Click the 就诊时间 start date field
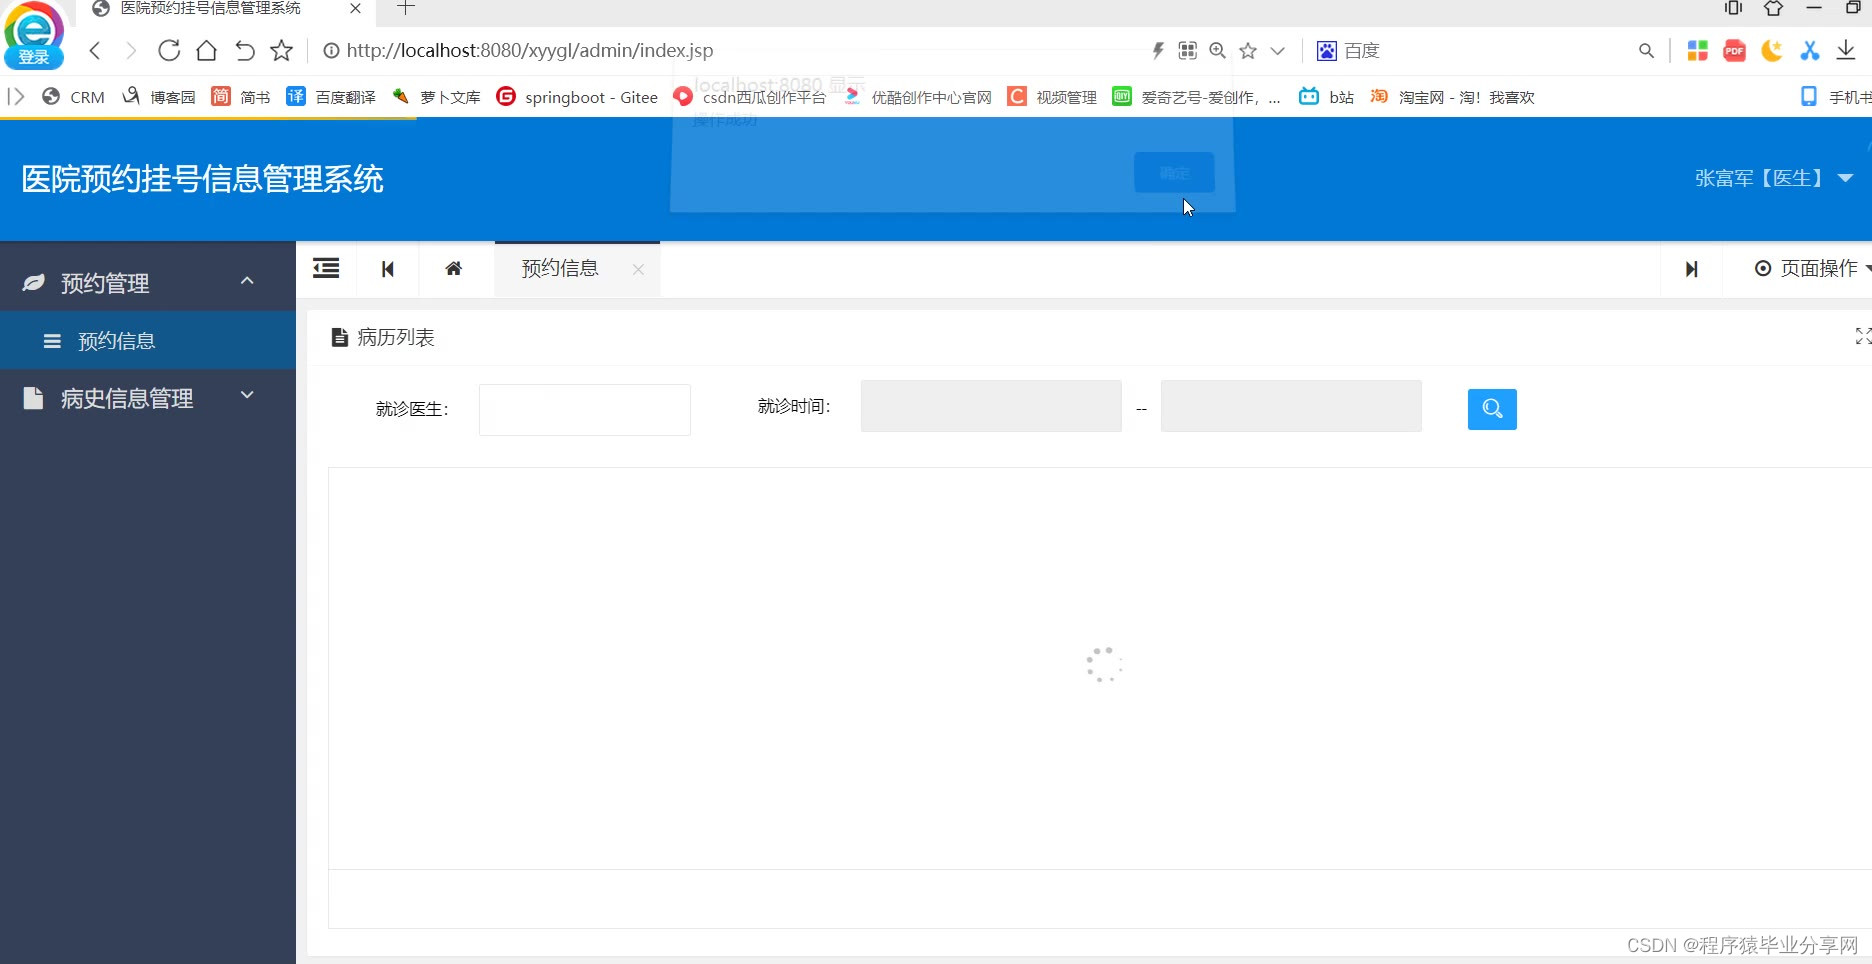The height and width of the screenshot is (964, 1872). (x=991, y=406)
